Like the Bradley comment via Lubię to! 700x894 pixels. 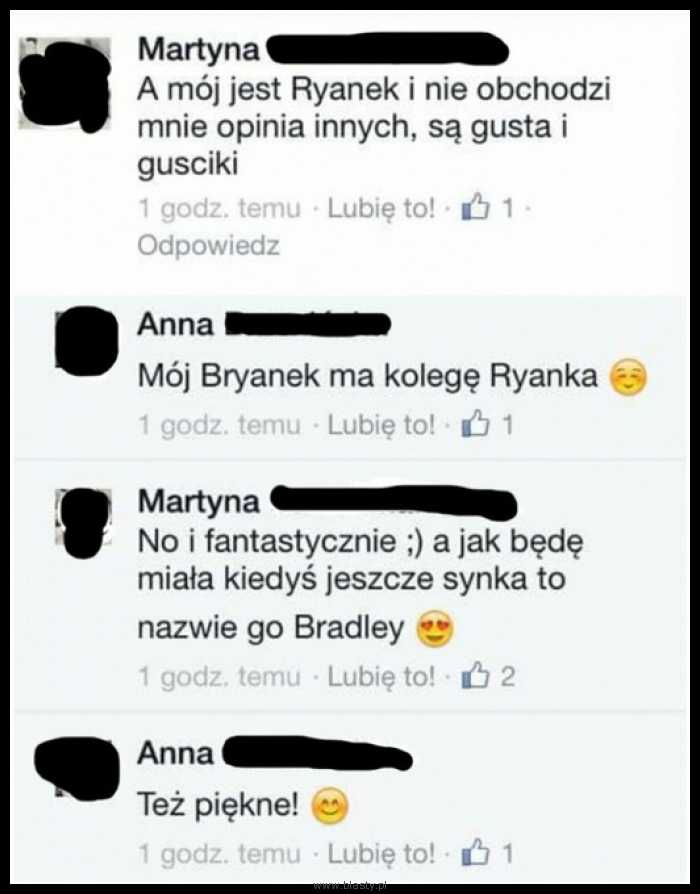381,677
